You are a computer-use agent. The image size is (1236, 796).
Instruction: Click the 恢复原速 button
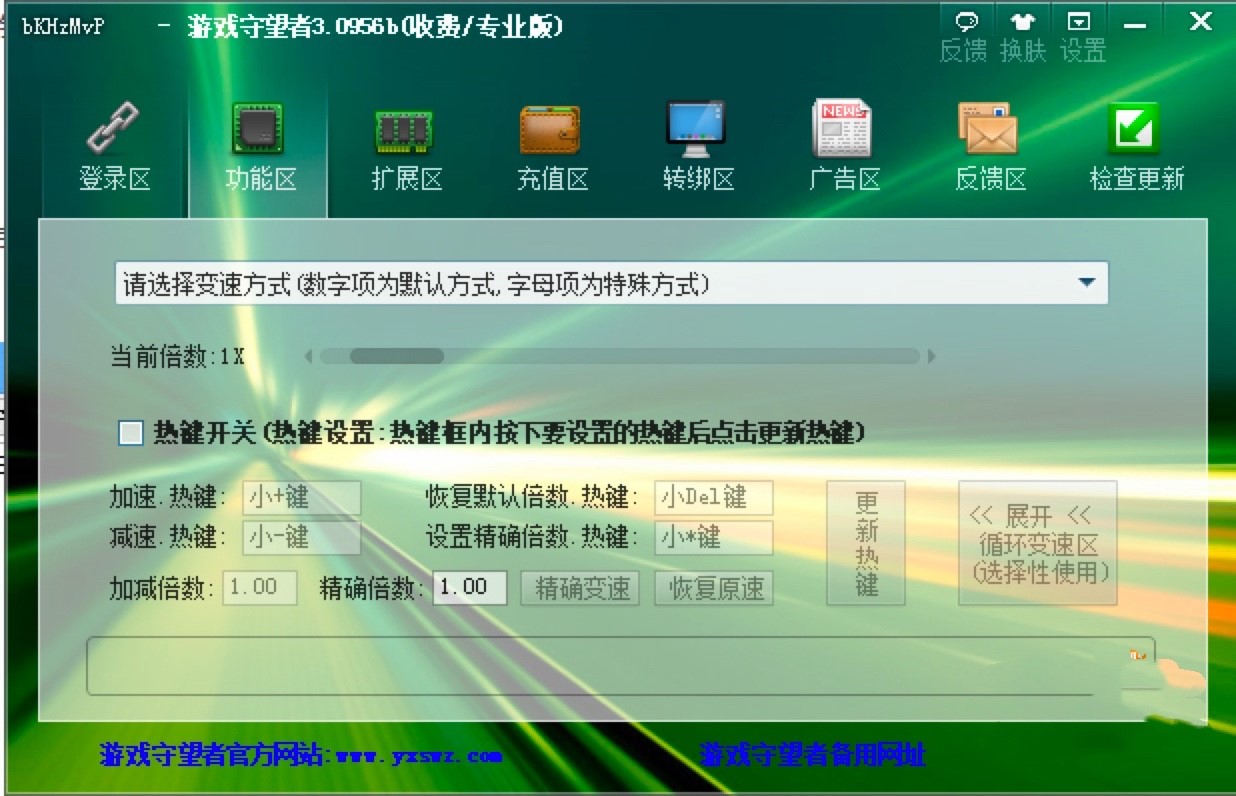coord(713,588)
